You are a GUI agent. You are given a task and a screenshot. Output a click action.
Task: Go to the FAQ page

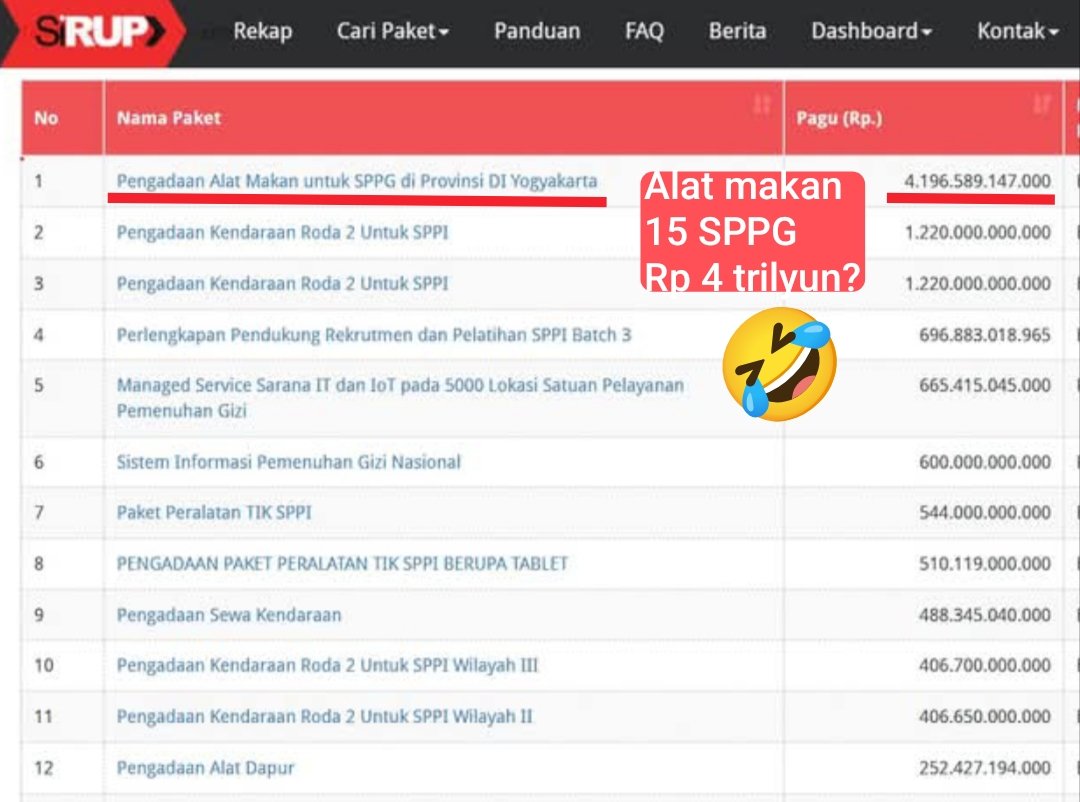pos(644,31)
